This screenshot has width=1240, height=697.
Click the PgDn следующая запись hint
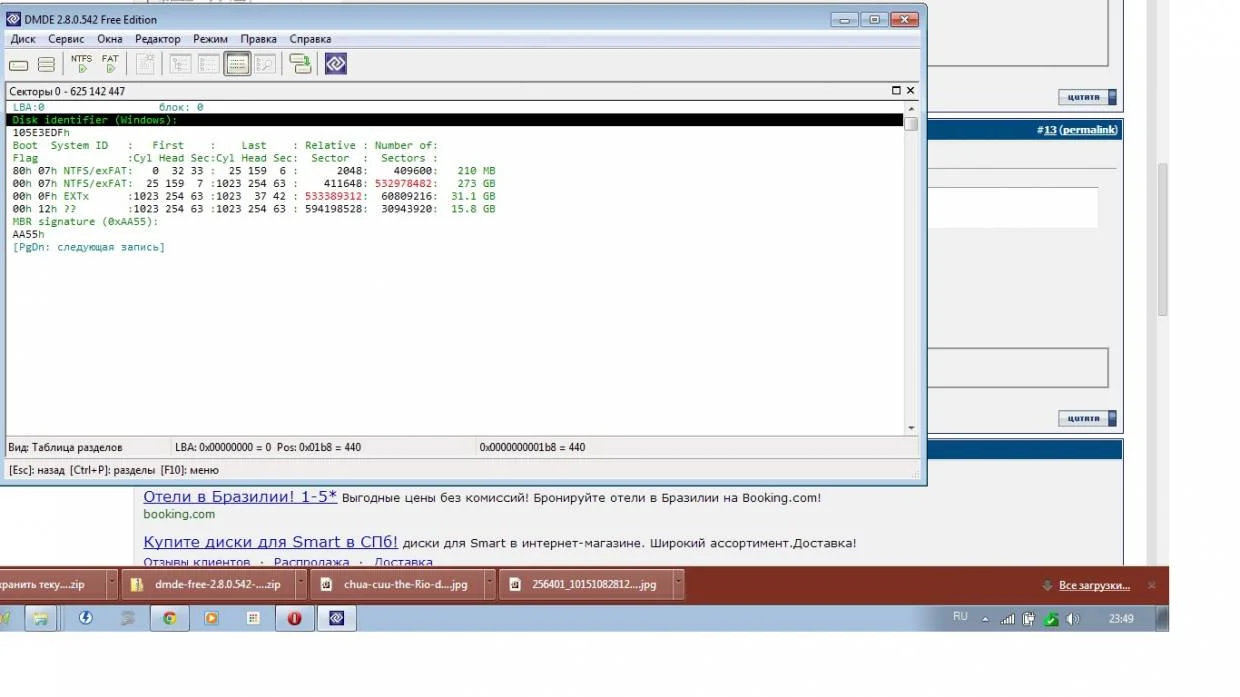[88, 247]
